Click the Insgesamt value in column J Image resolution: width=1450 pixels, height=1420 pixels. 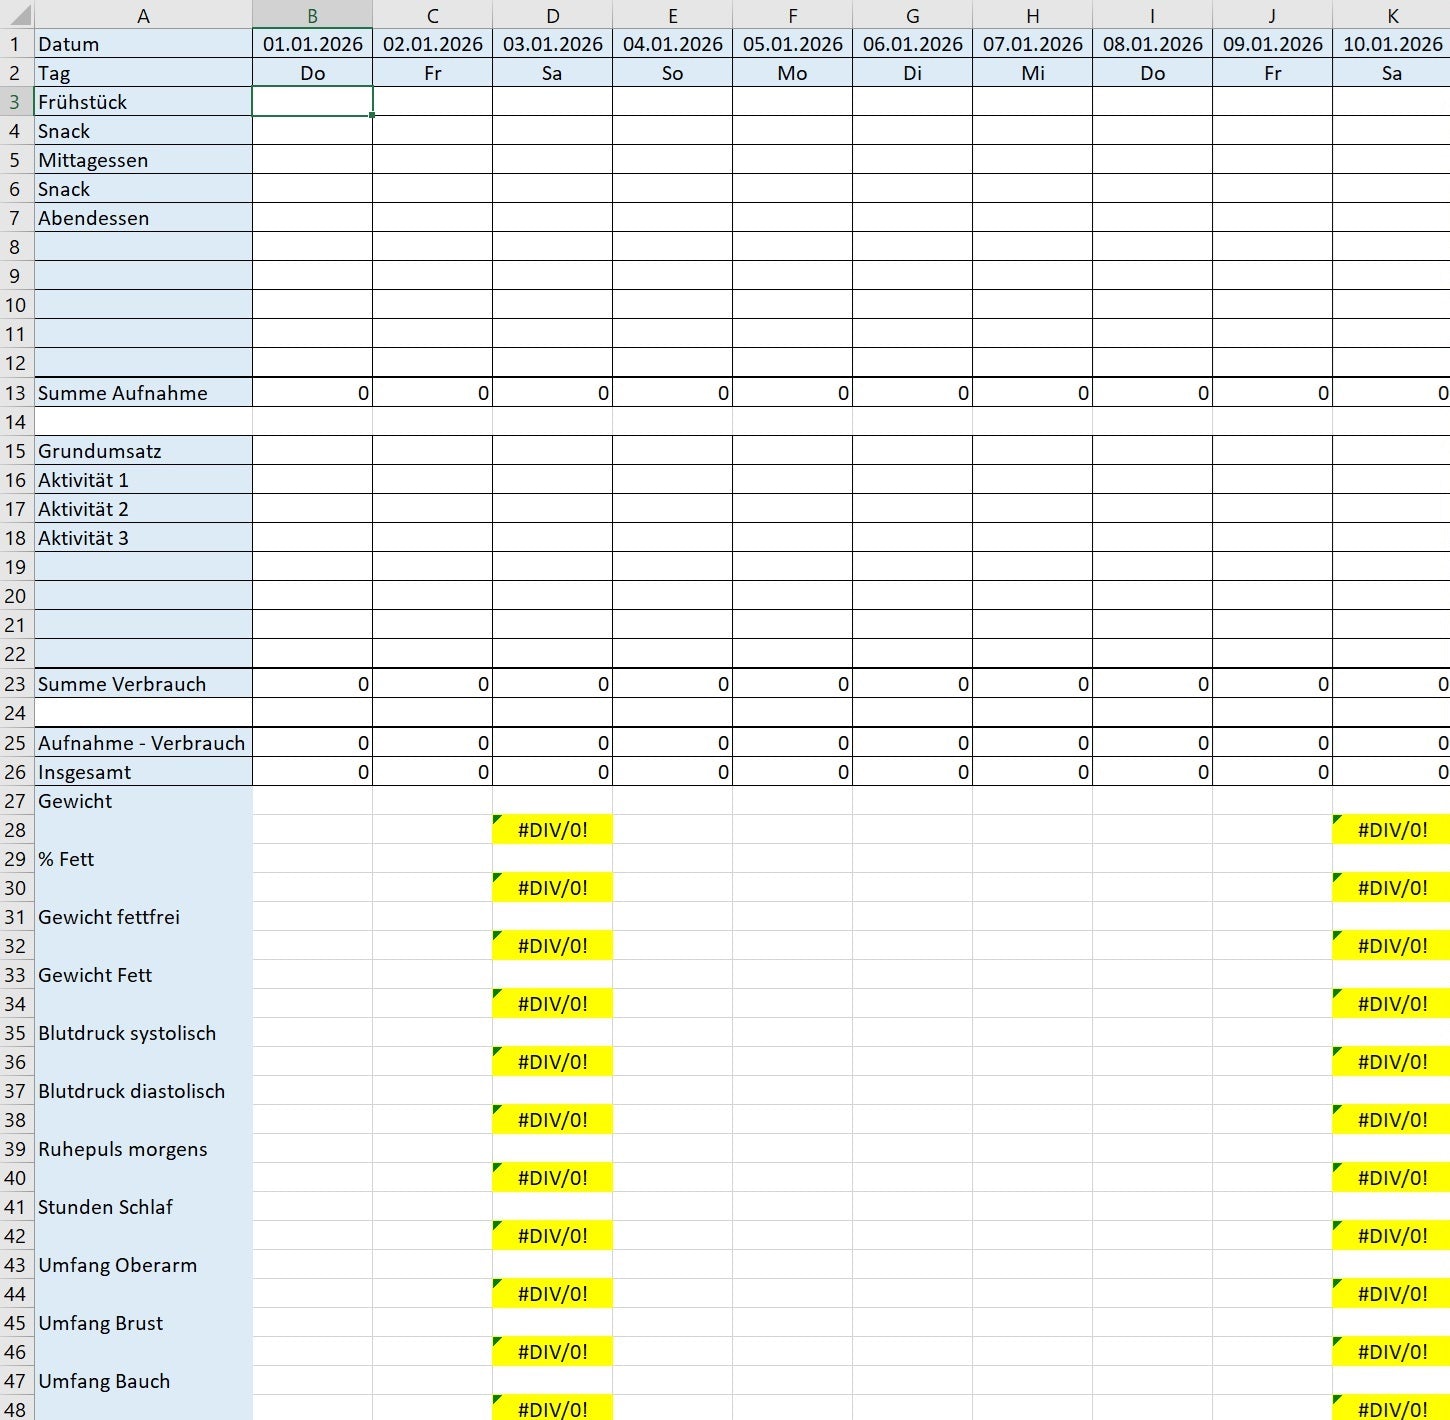[x=1272, y=772]
